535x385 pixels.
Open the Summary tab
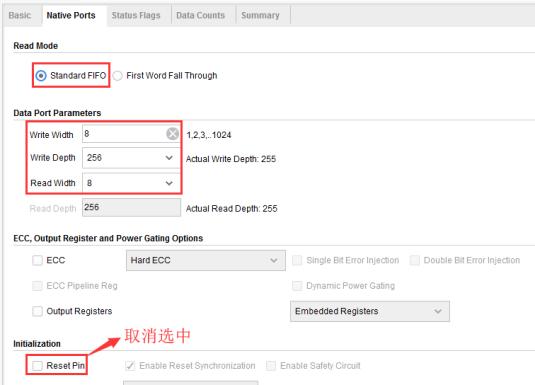pos(260,15)
